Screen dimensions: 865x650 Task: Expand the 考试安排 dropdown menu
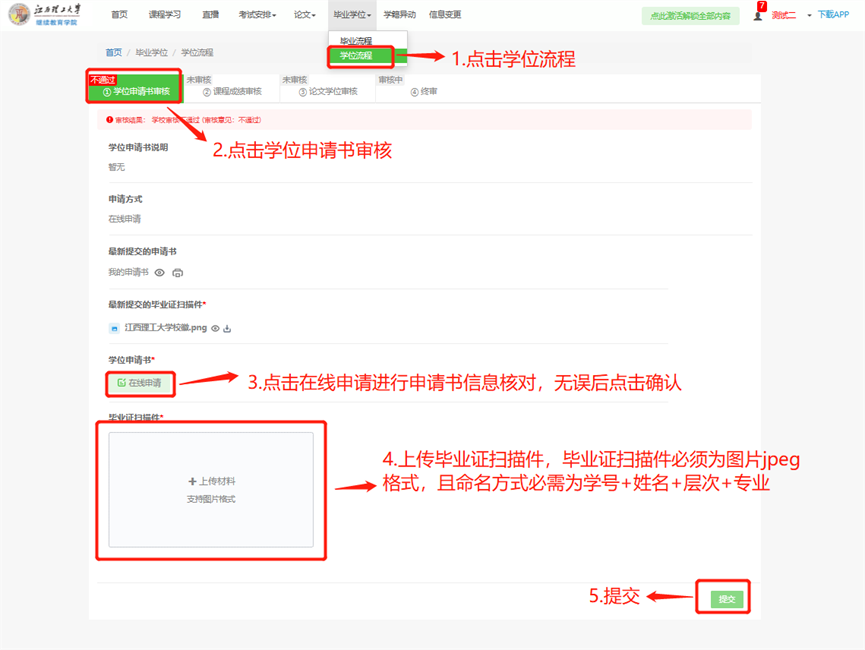click(257, 15)
